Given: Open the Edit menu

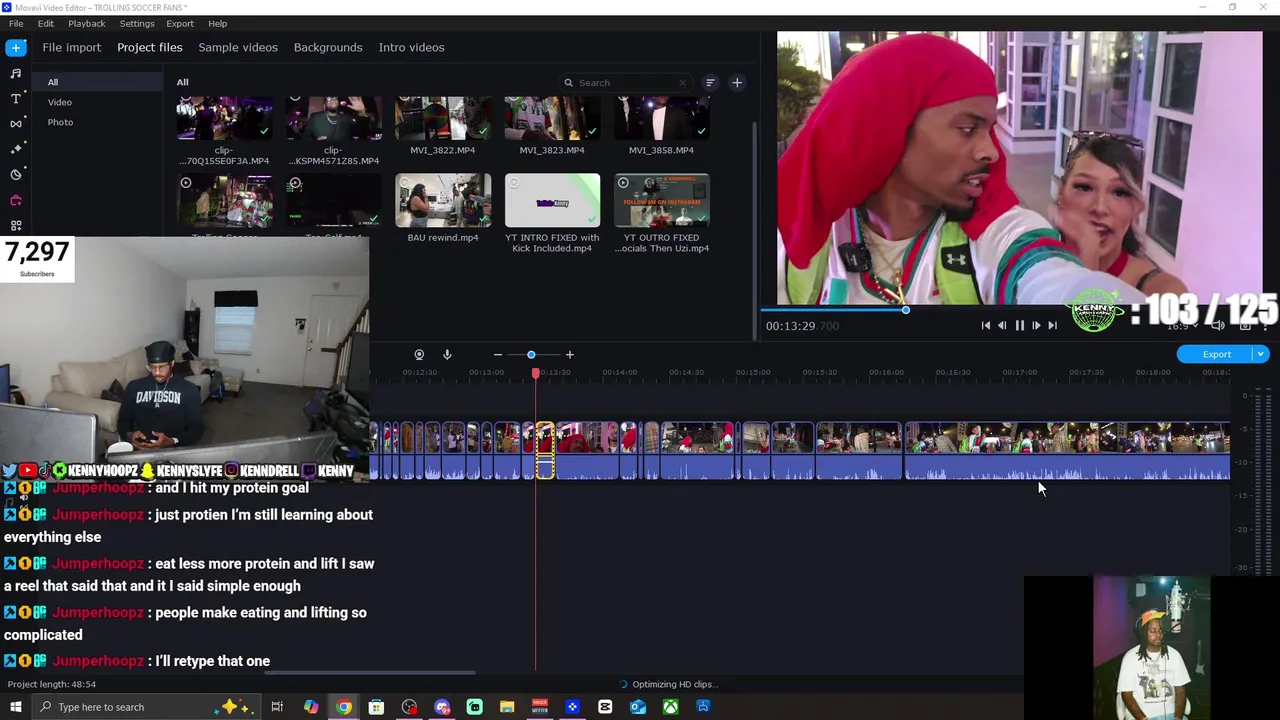Looking at the screenshot, I should coord(46,23).
